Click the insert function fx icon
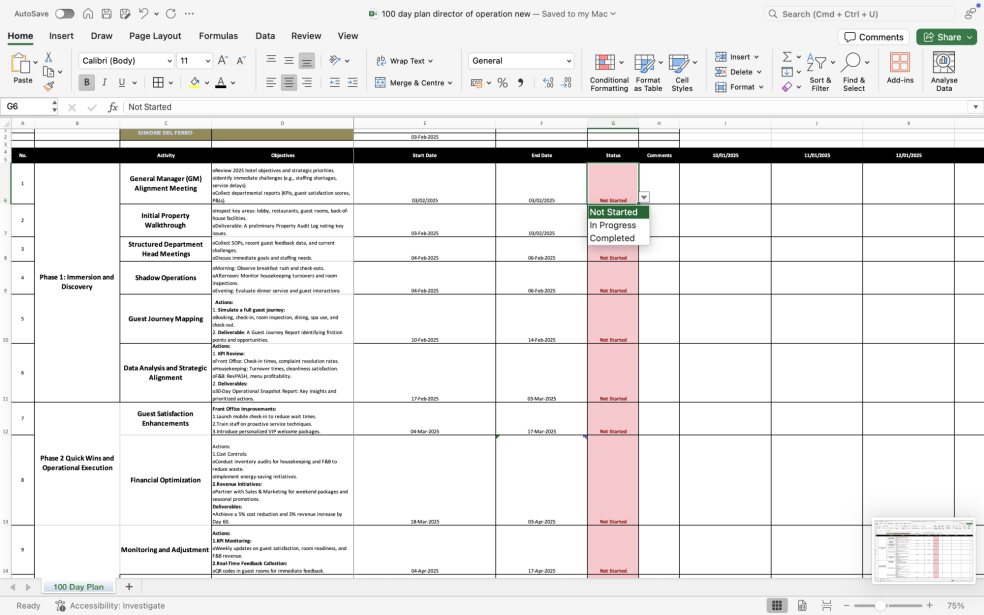The image size is (984, 615). coord(113,107)
